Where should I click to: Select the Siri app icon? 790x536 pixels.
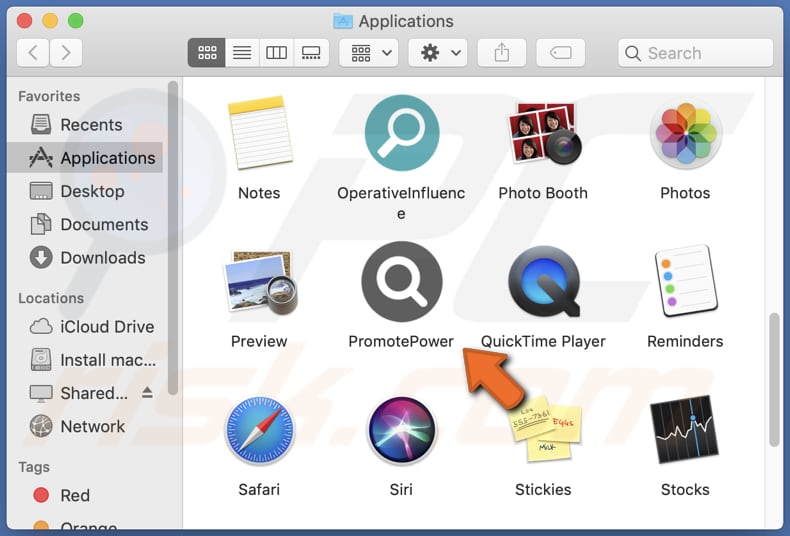click(x=402, y=430)
